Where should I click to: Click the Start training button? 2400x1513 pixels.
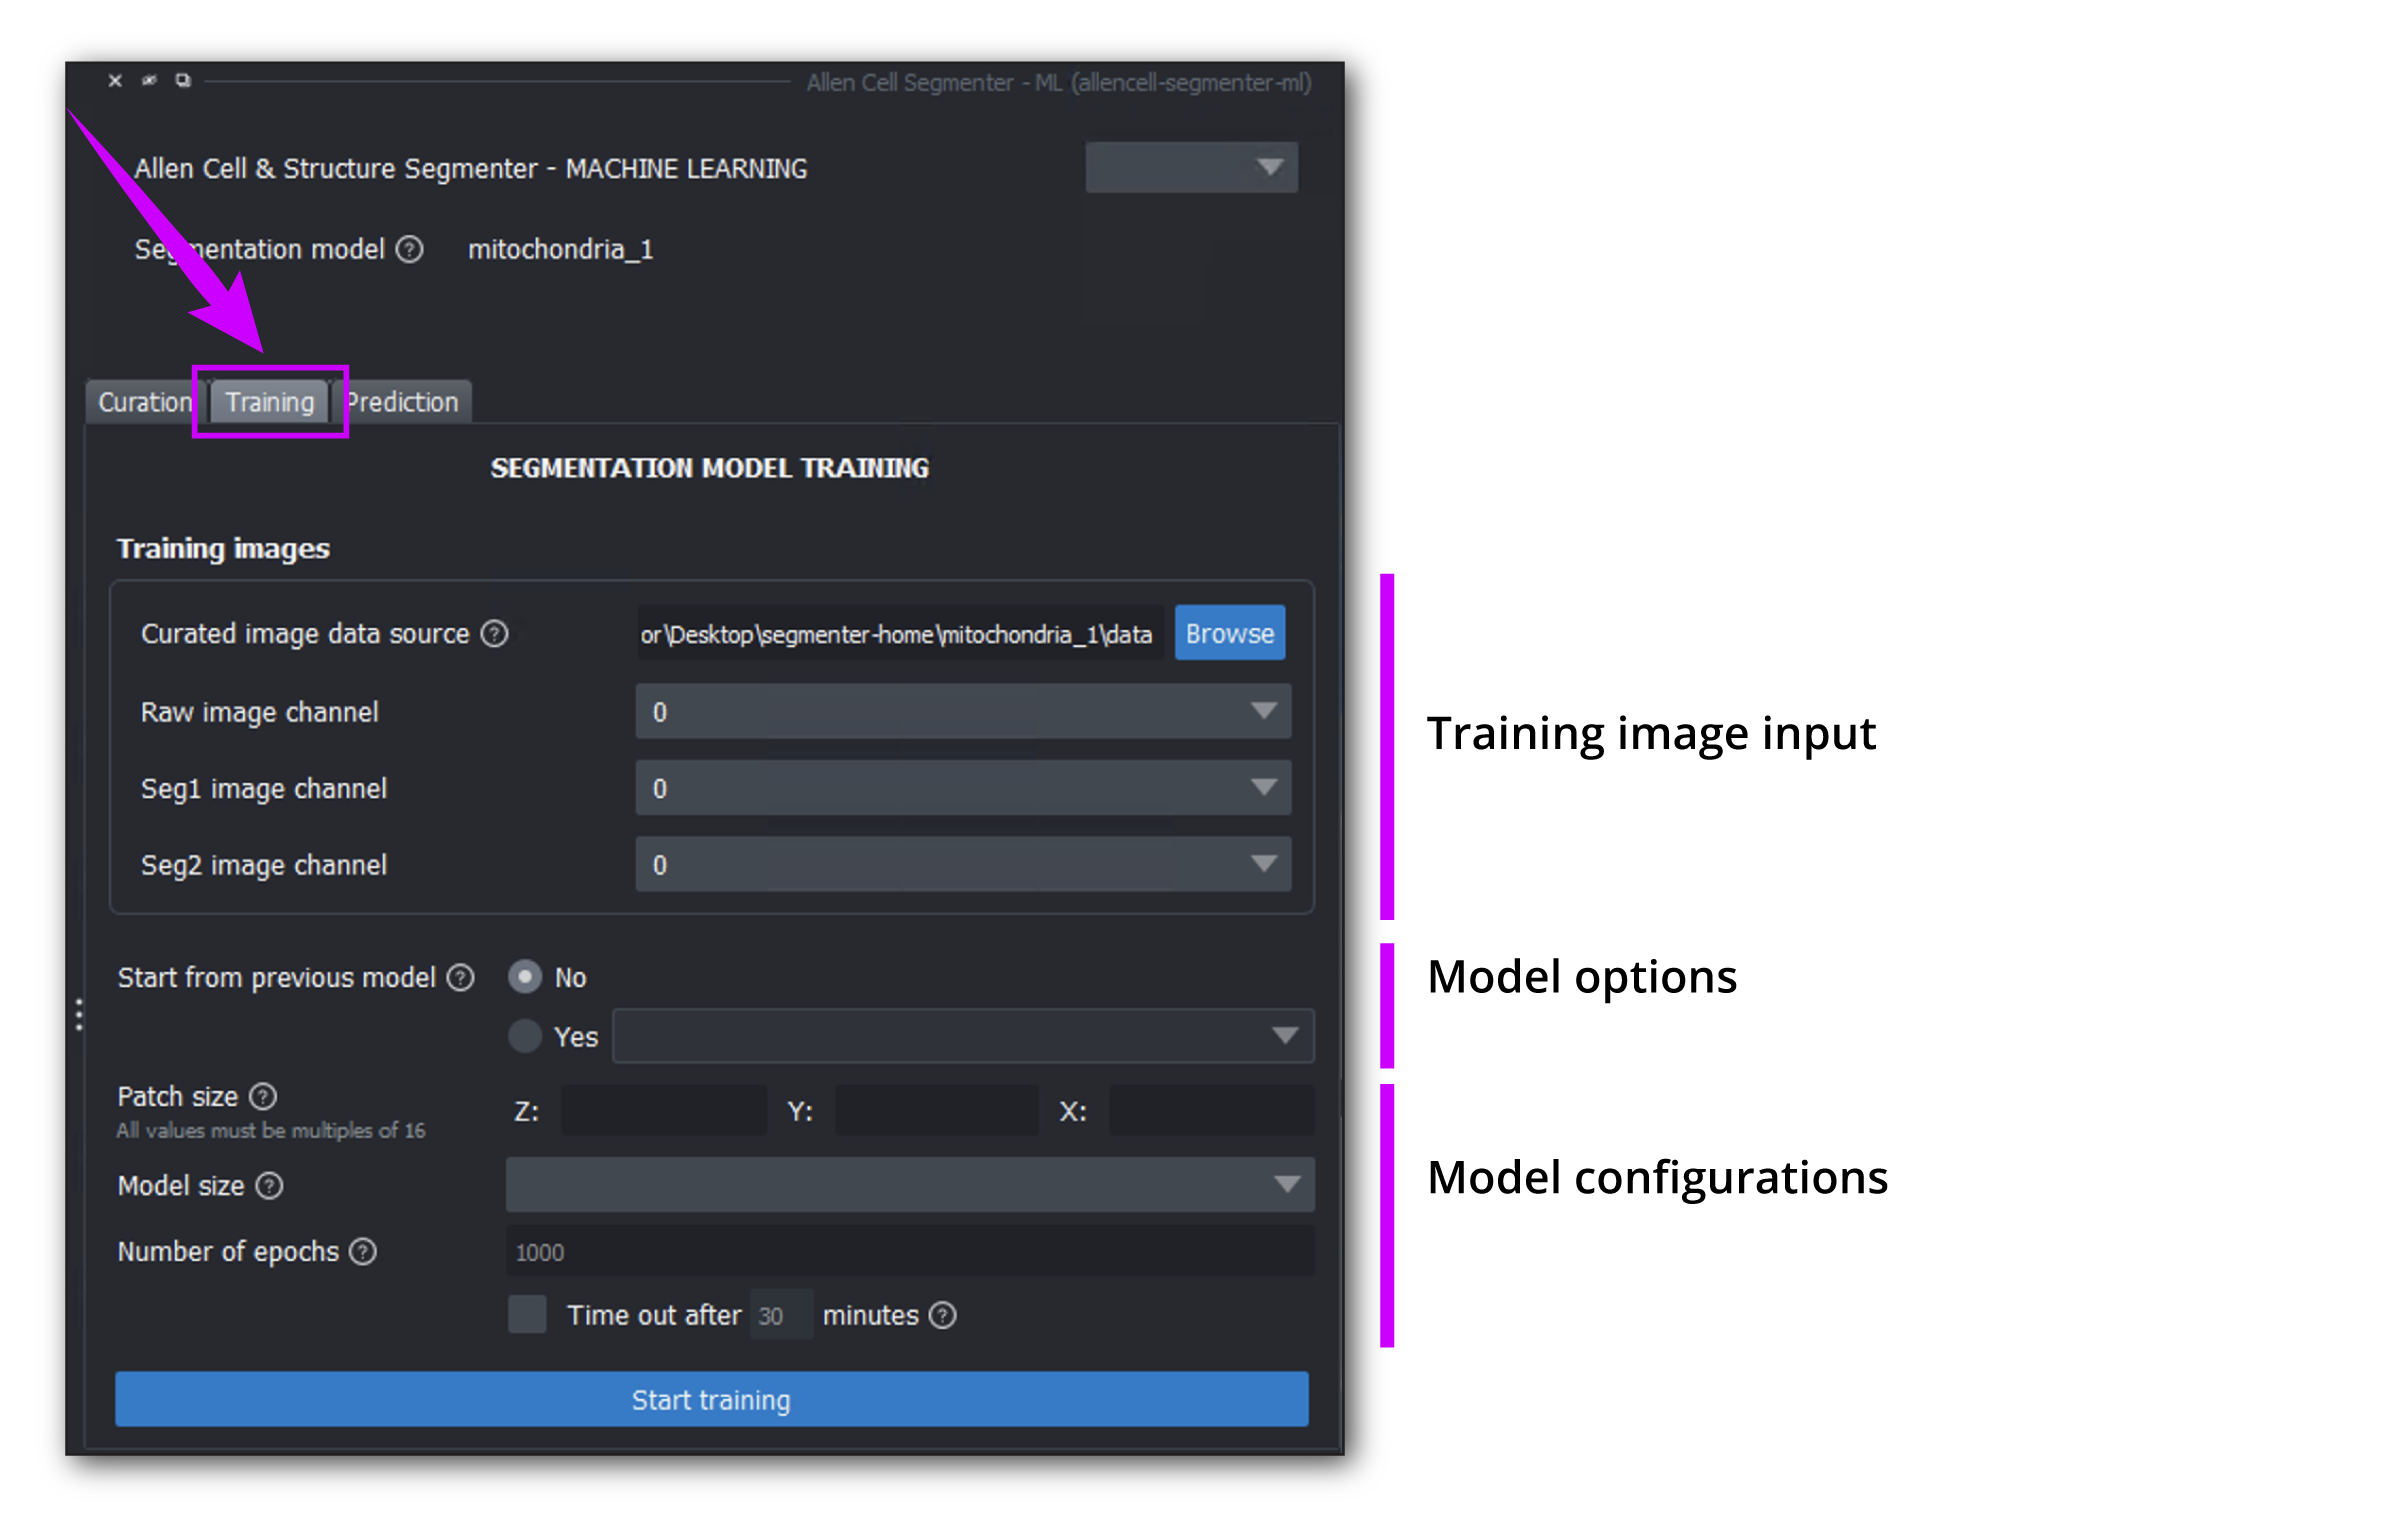[x=711, y=1399]
